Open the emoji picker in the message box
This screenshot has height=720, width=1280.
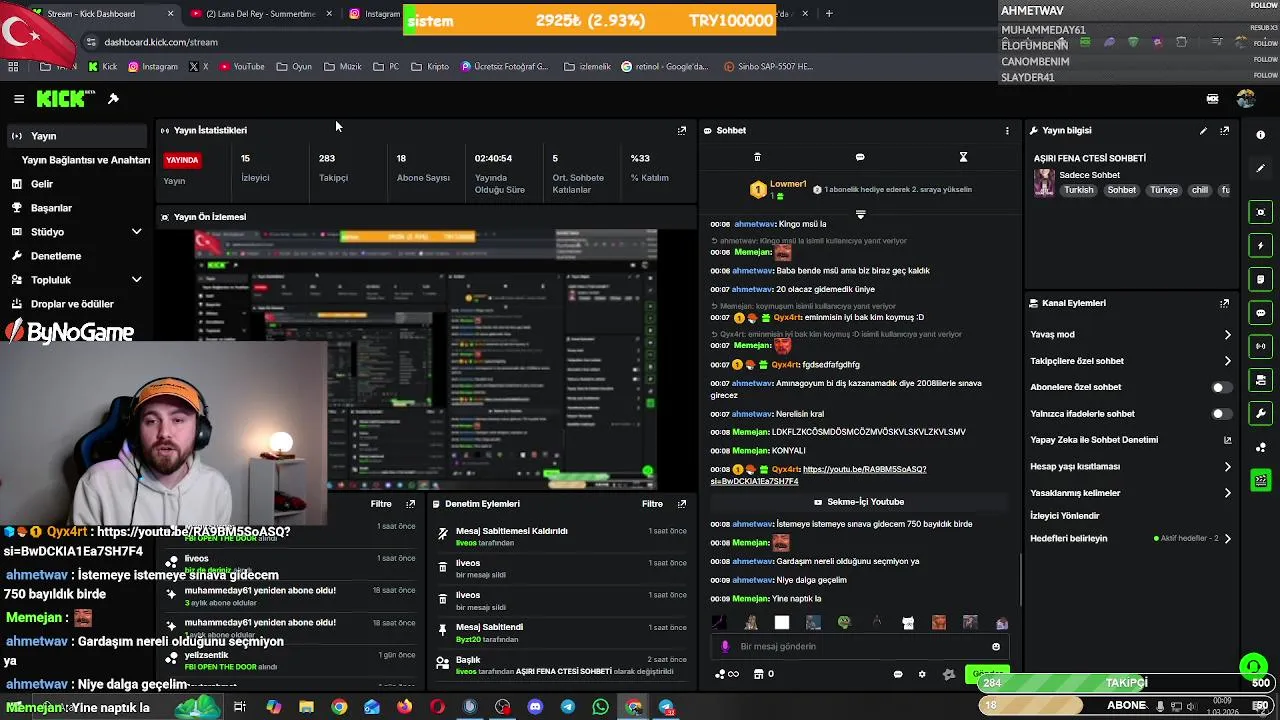[x=996, y=646]
